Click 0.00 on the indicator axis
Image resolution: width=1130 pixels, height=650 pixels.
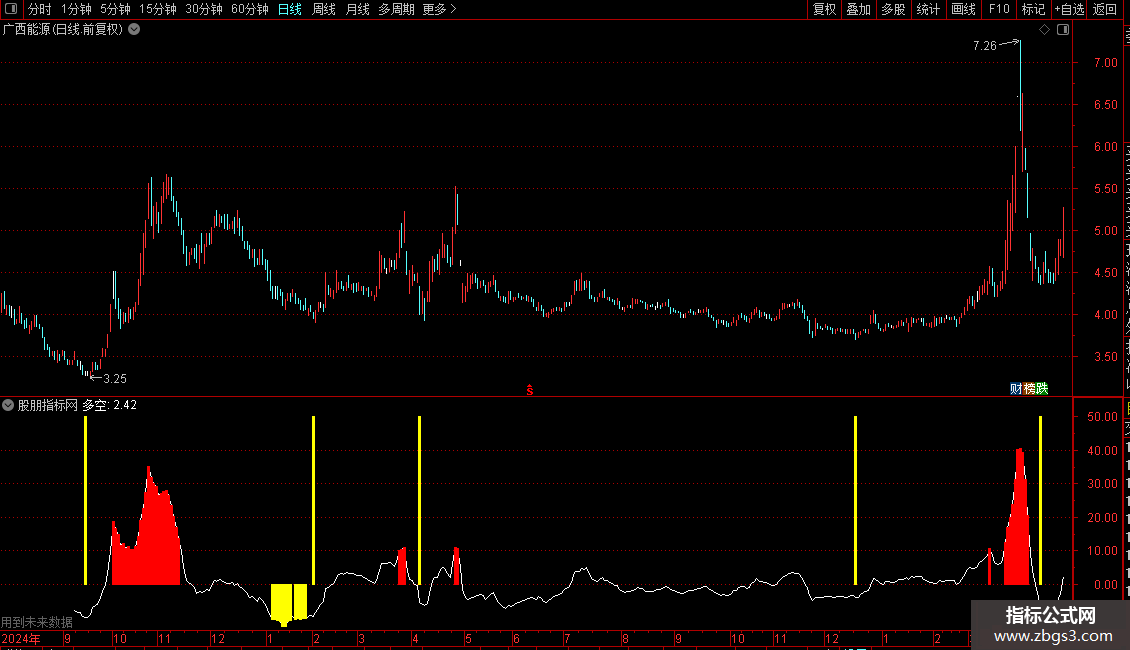pyautogui.click(x=1105, y=584)
